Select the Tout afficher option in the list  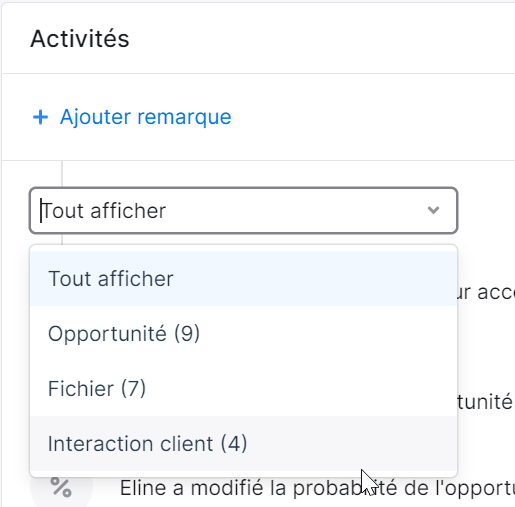coord(243,278)
